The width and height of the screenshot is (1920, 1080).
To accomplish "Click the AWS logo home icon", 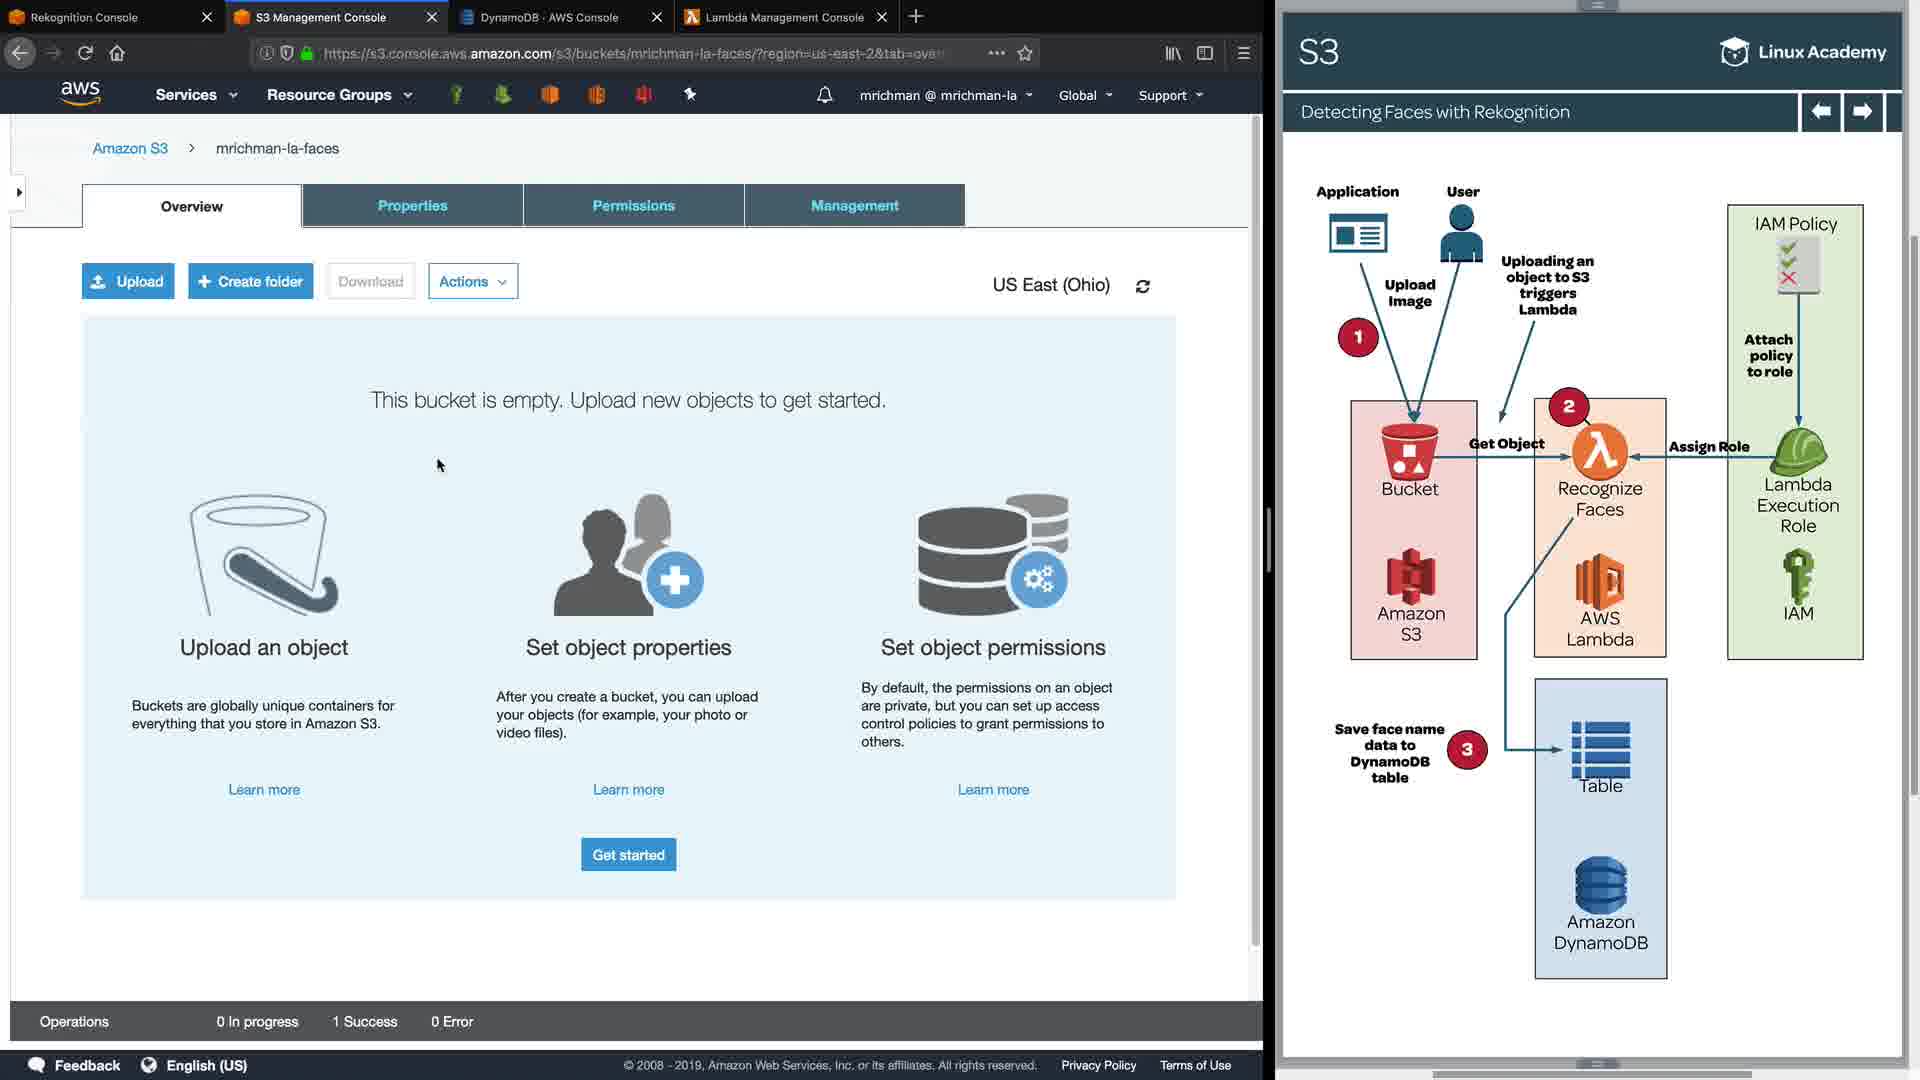I will click(x=80, y=94).
